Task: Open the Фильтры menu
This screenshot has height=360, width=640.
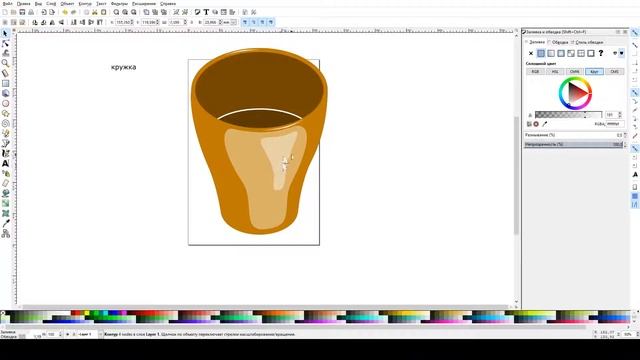Action: tap(119, 3)
